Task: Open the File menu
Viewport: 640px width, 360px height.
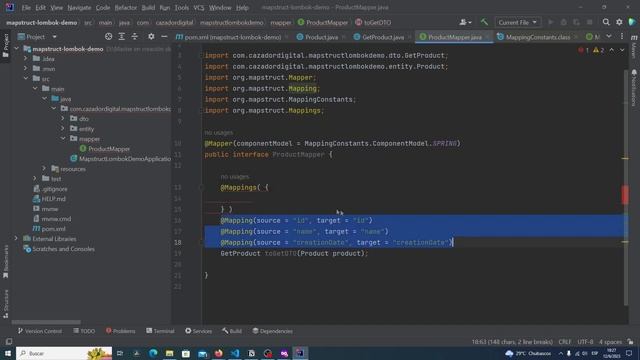Action: (x=26, y=7)
